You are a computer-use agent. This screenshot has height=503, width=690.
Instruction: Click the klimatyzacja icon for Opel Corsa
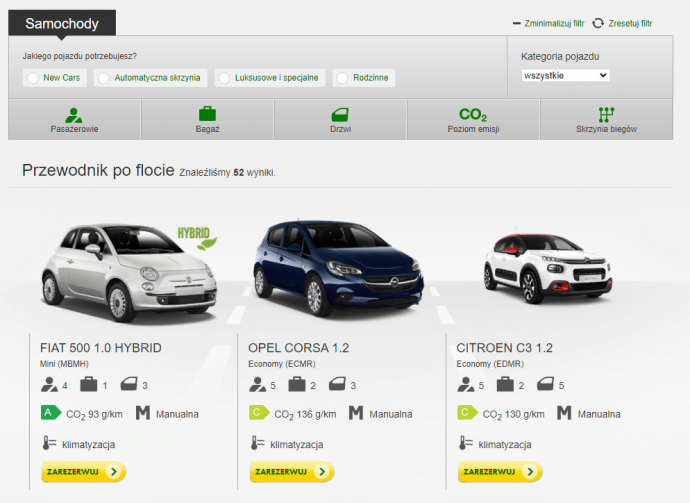tap(257, 443)
